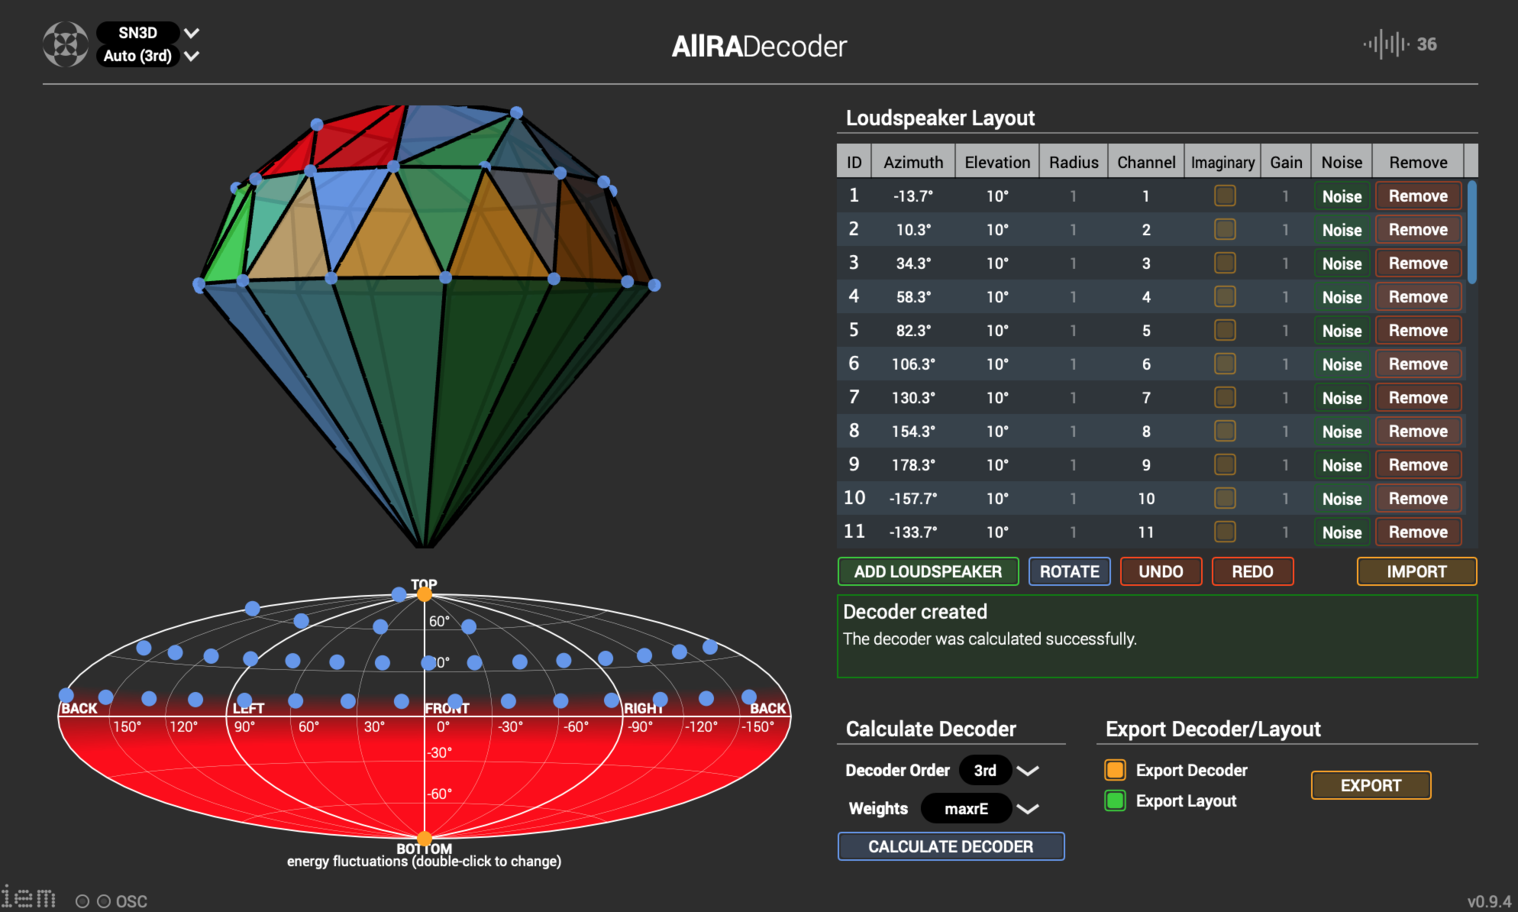Click the Azimuth column header
This screenshot has height=912, width=1518.
click(x=913, y=162)
